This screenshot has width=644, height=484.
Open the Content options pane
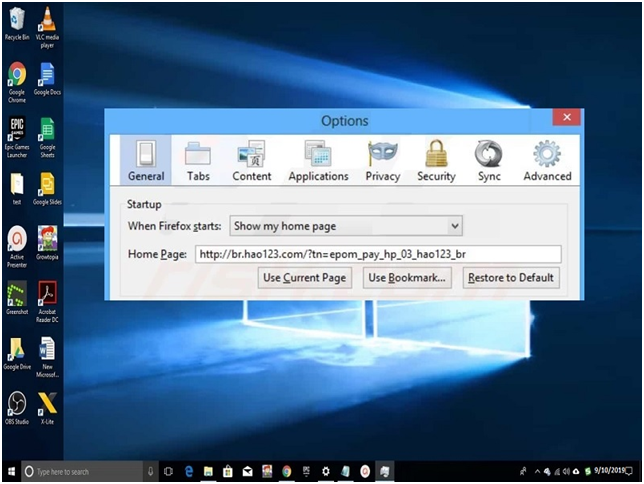coord(251,160)
